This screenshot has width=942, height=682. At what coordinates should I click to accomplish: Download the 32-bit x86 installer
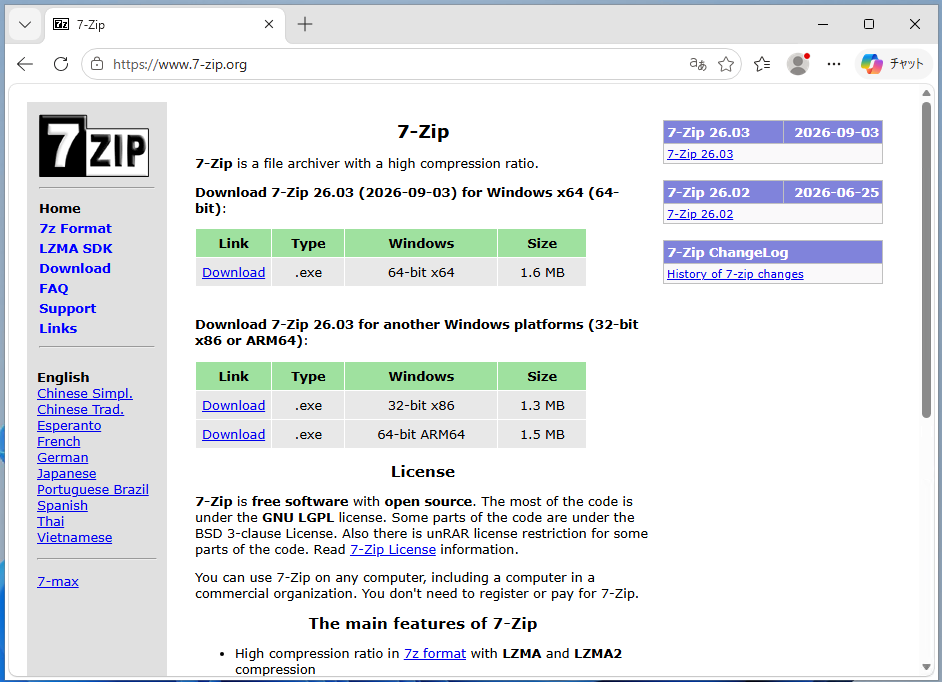coord(234,406)
